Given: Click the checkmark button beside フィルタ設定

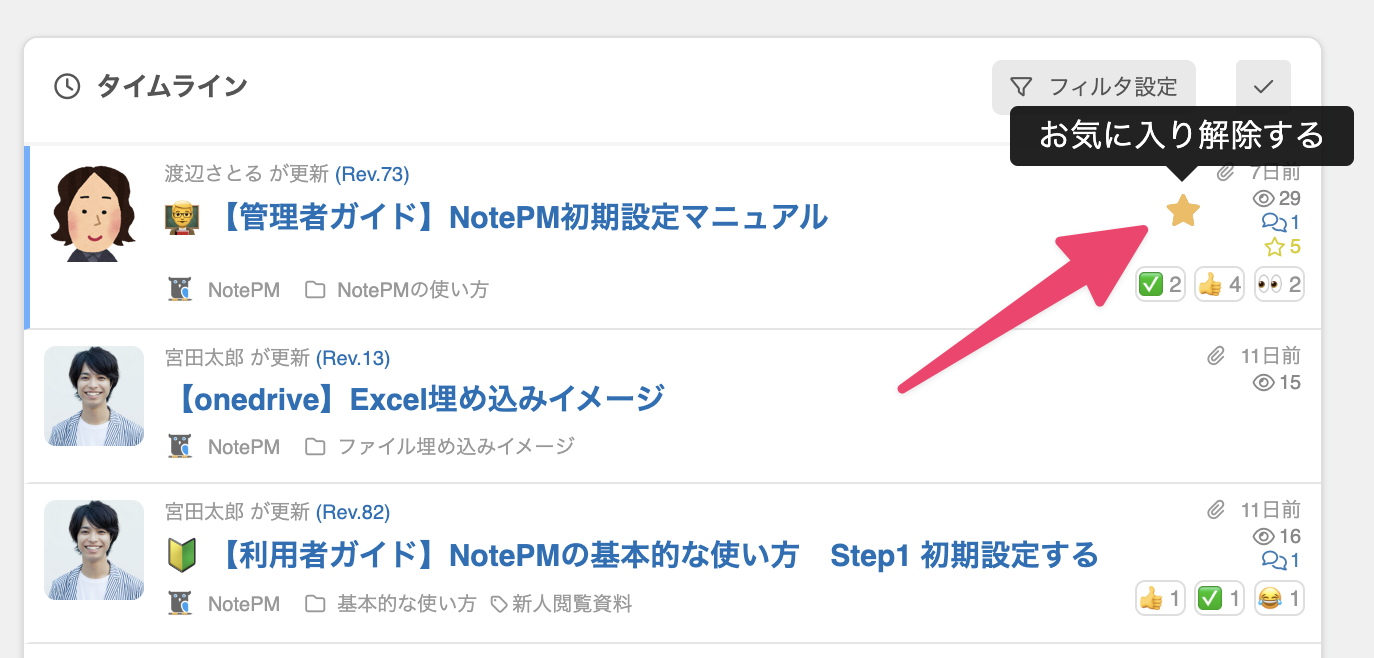Looking at the screenshot, I should (1263, 87).
